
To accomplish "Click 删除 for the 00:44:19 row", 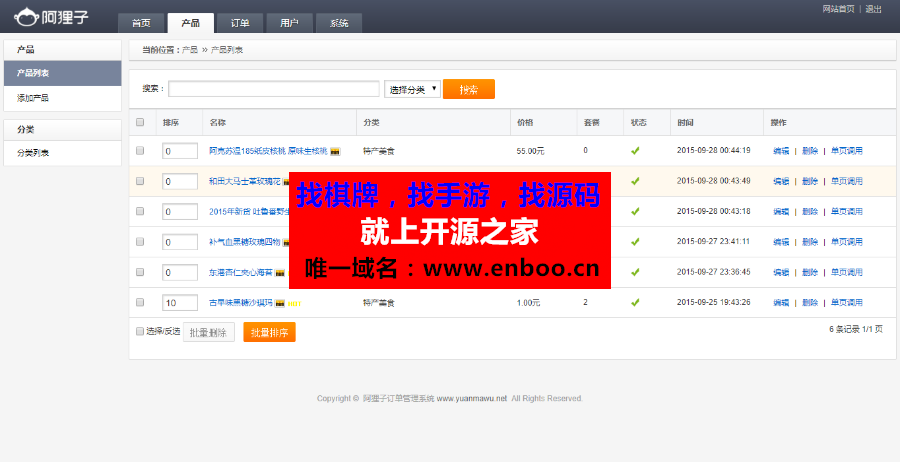I will 810,151.
